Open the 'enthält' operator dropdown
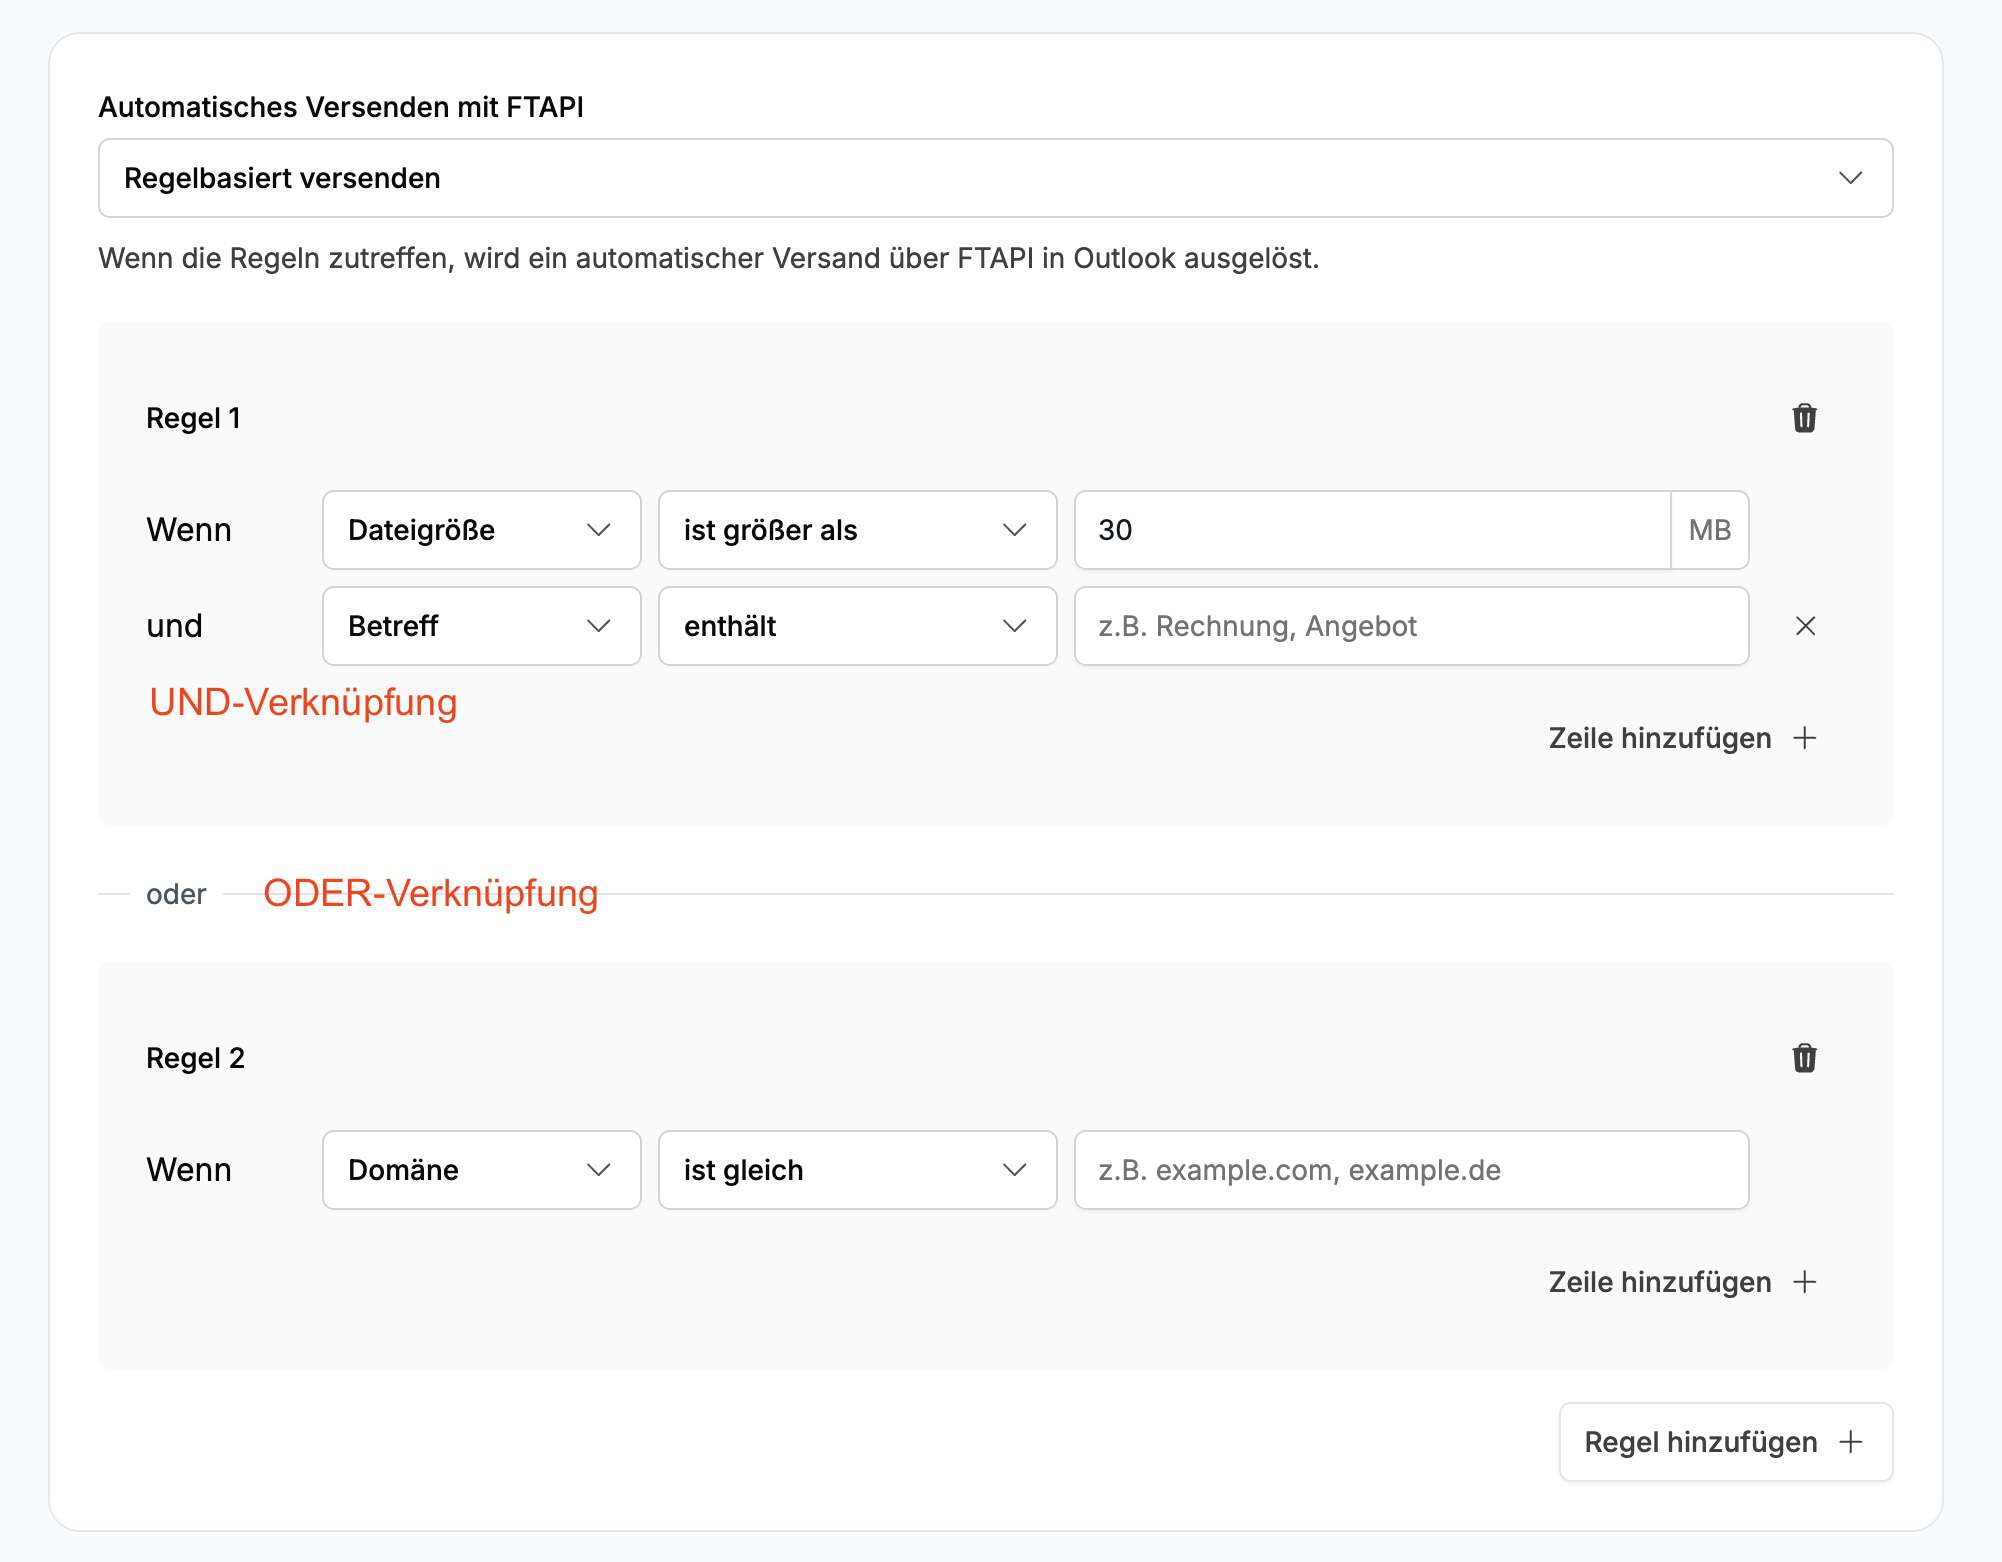Image resolution: width=2002 pixels, height=1562 pixels. [857, 626]
